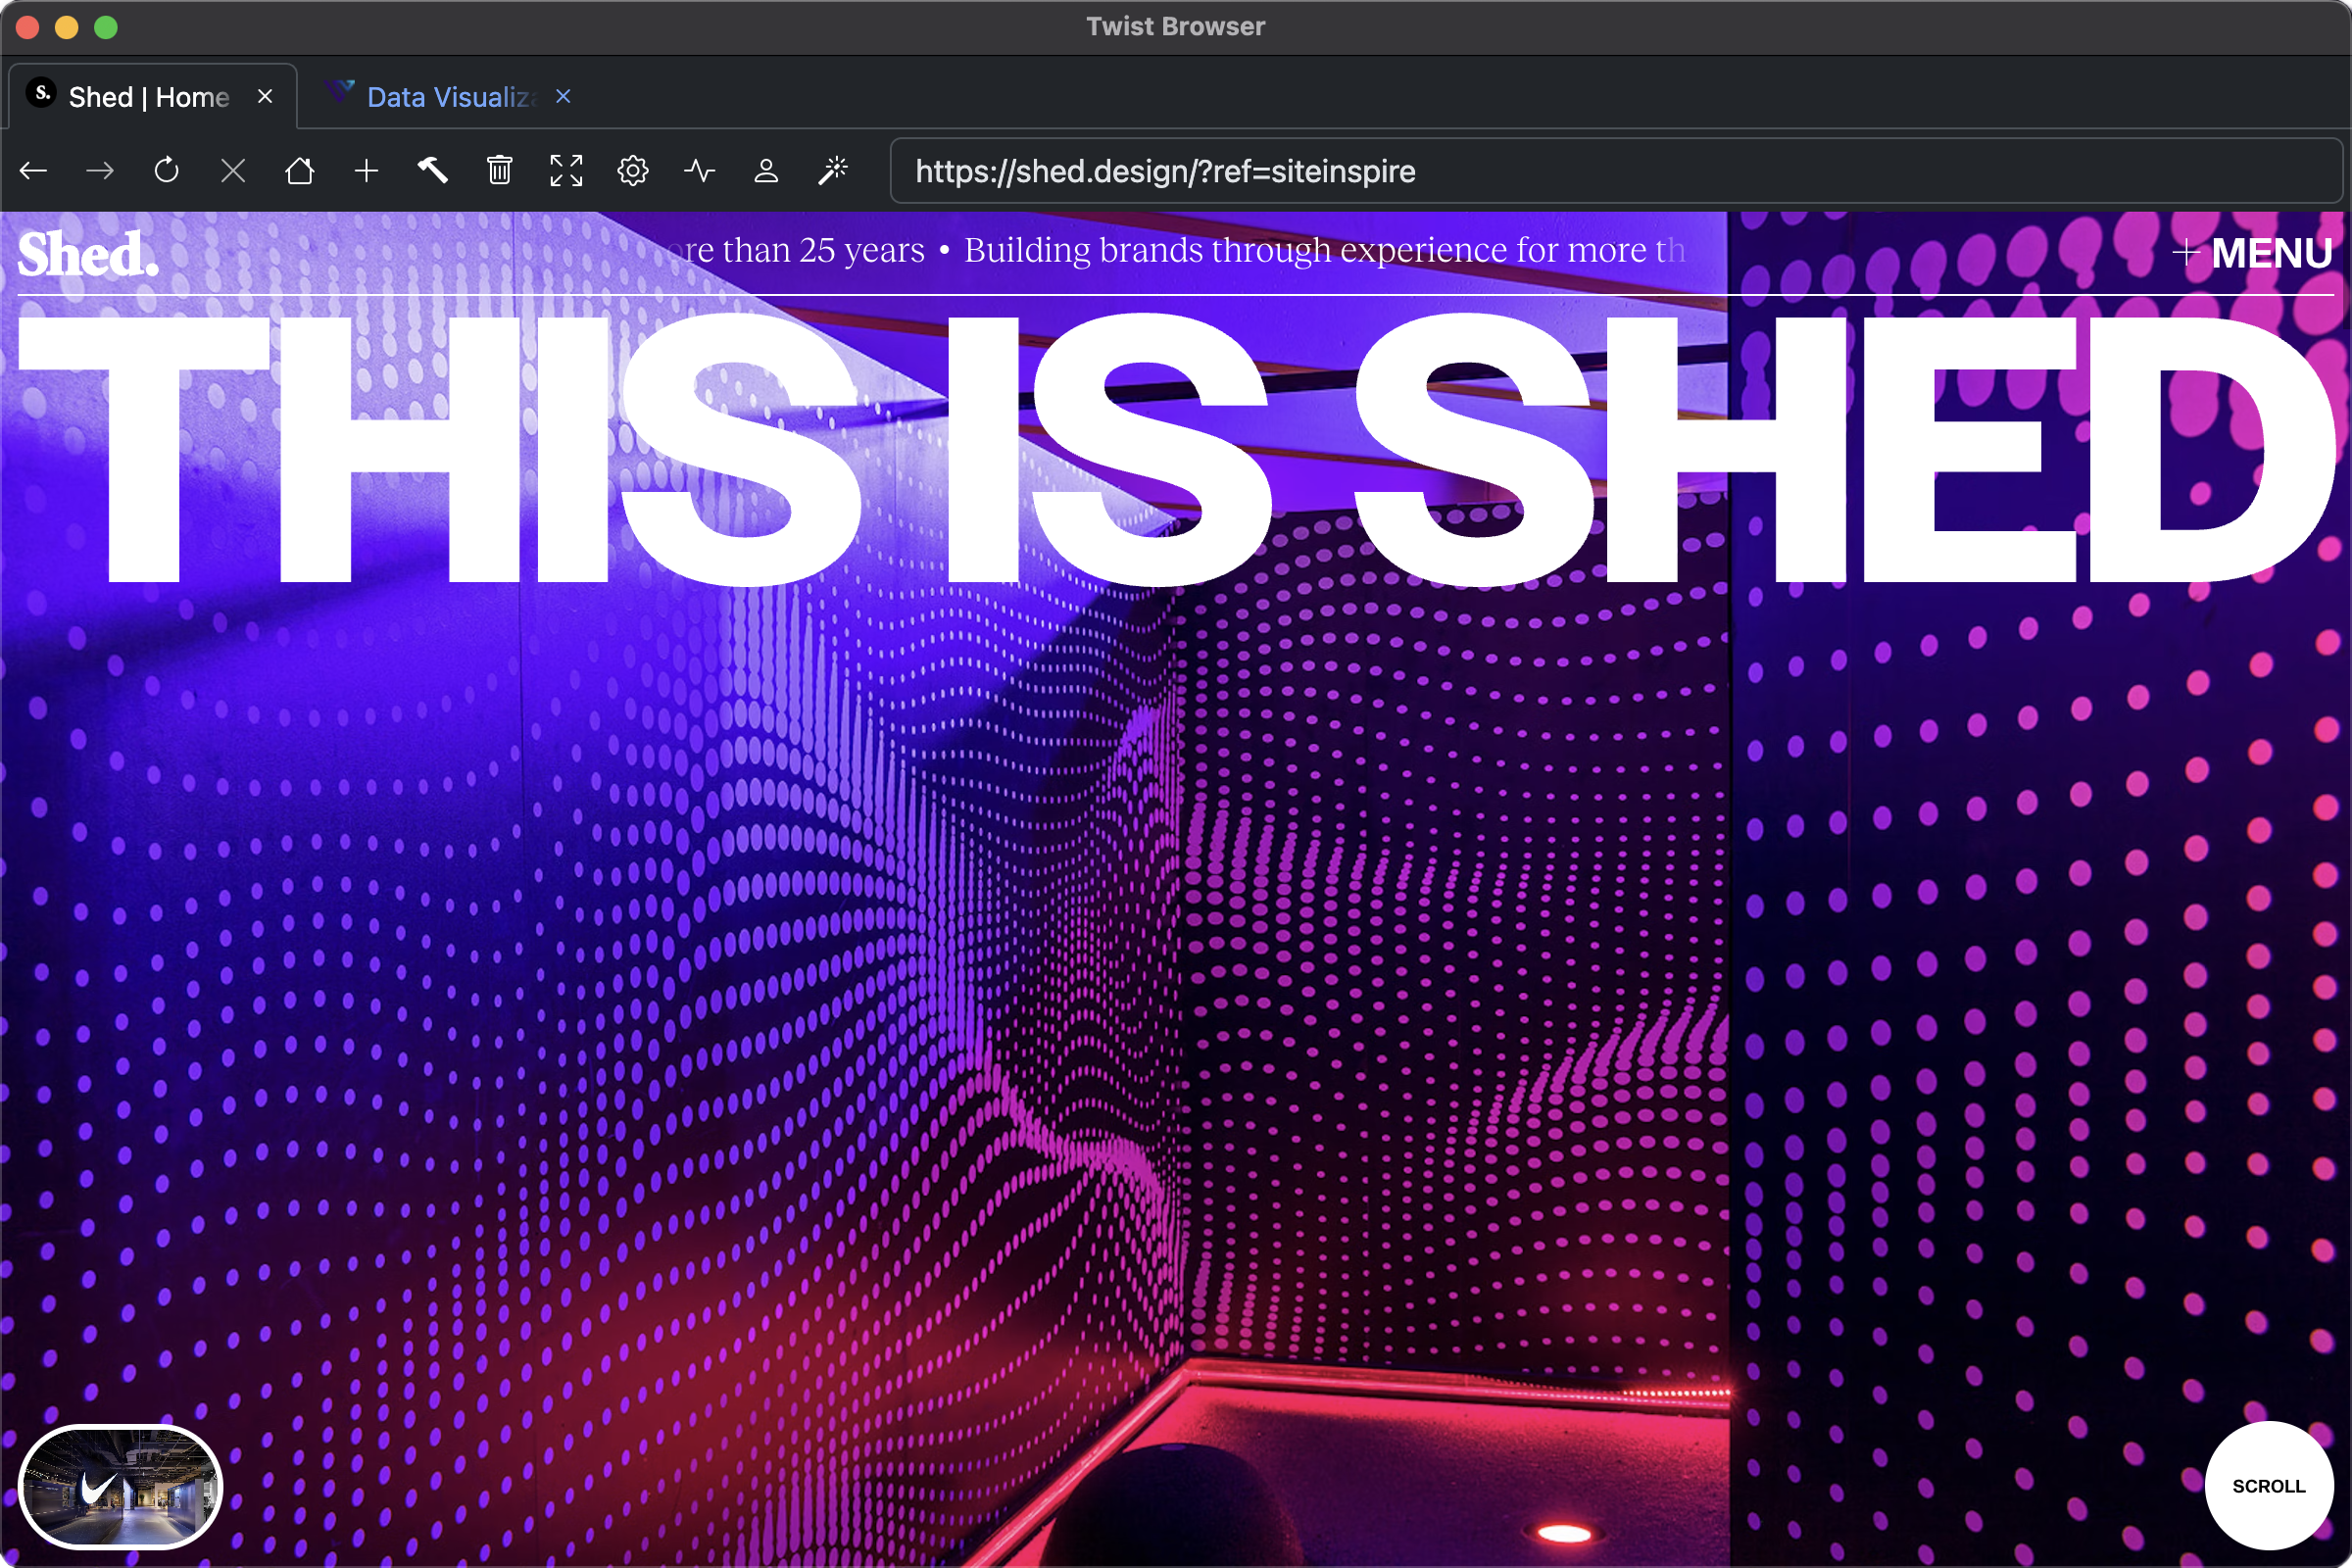Enter fullscreen with the expand arrows icon
The width and height of the screenshot is (2352, 1568).
pos(566,170)
